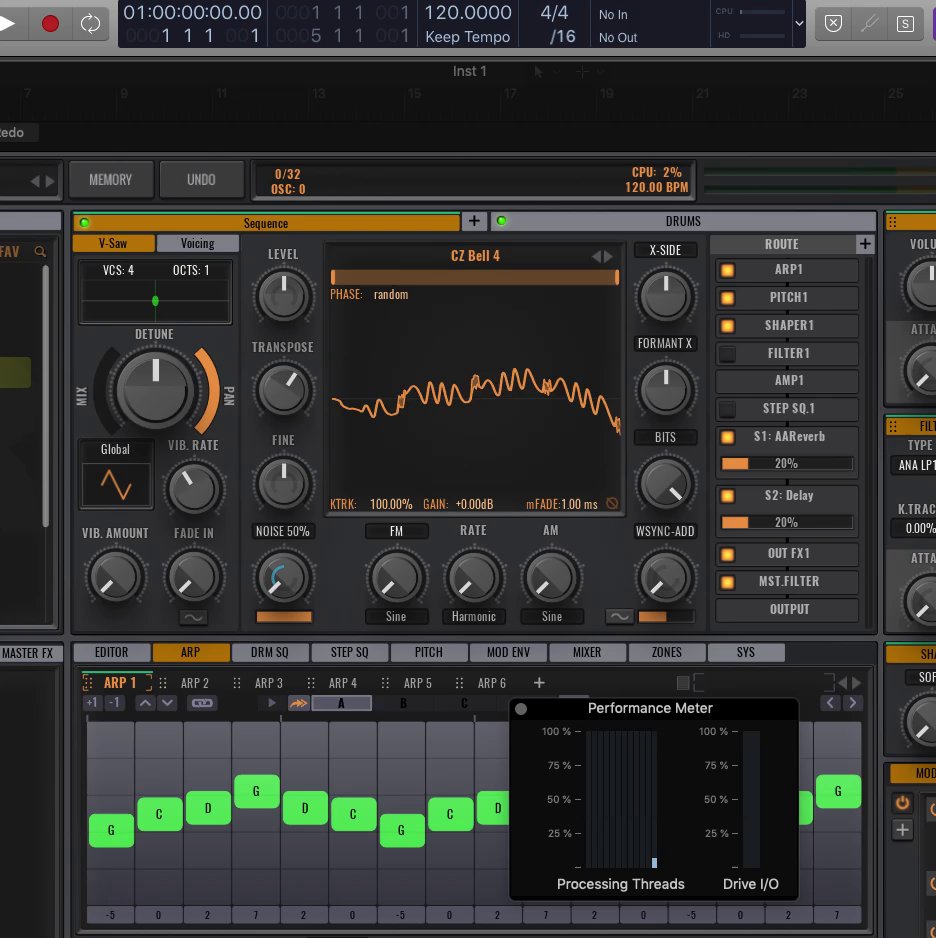Viewport: 936px width, 938px height.
Task: Disable the ARP1 routing LED toggle
Action: (728, 270)
